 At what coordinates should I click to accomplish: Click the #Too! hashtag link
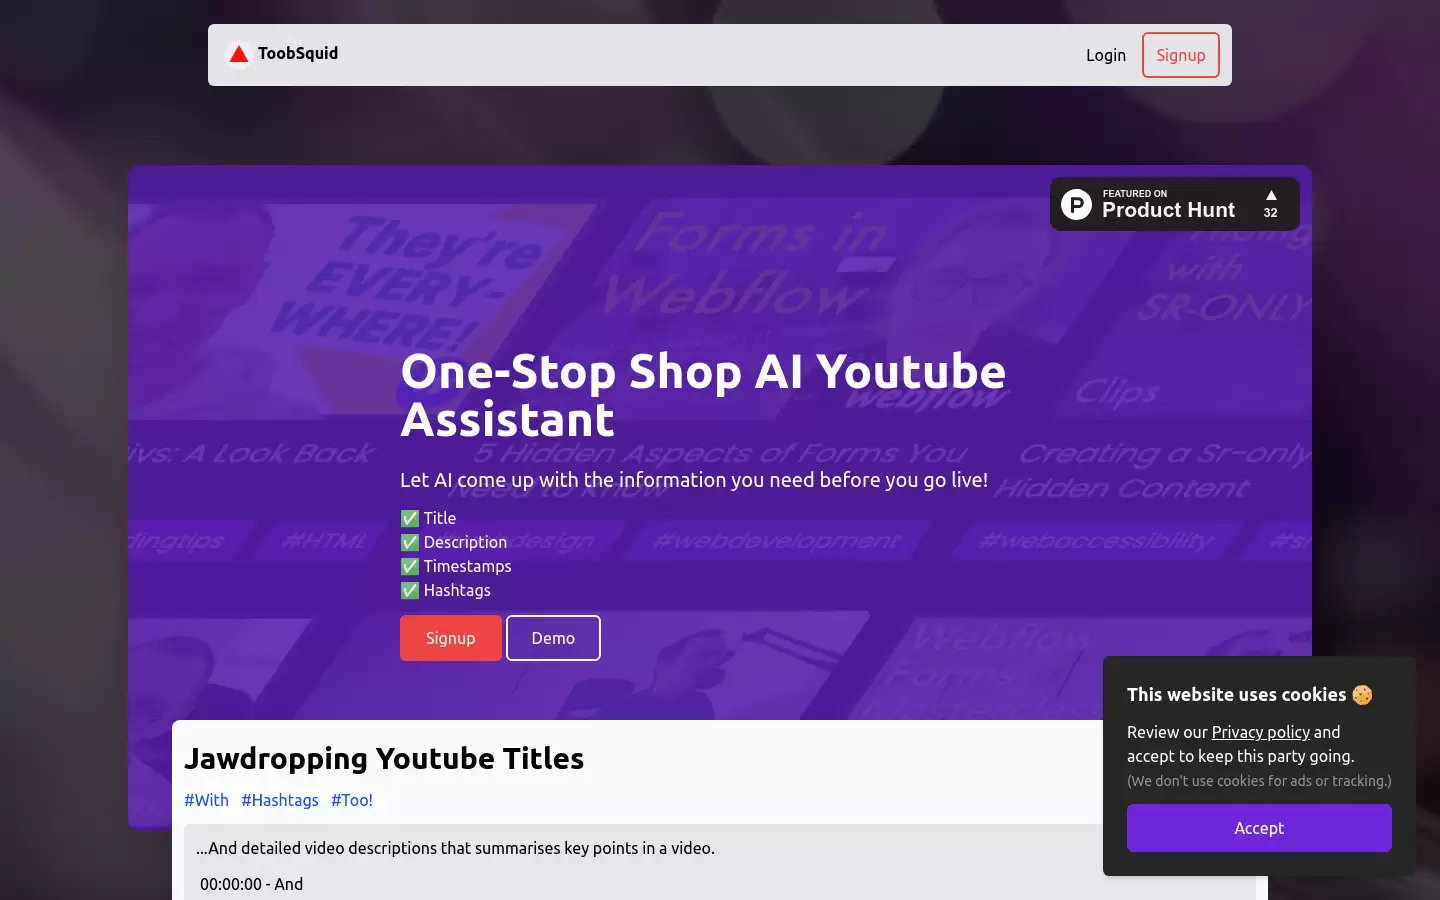click(x=352, y=800)
